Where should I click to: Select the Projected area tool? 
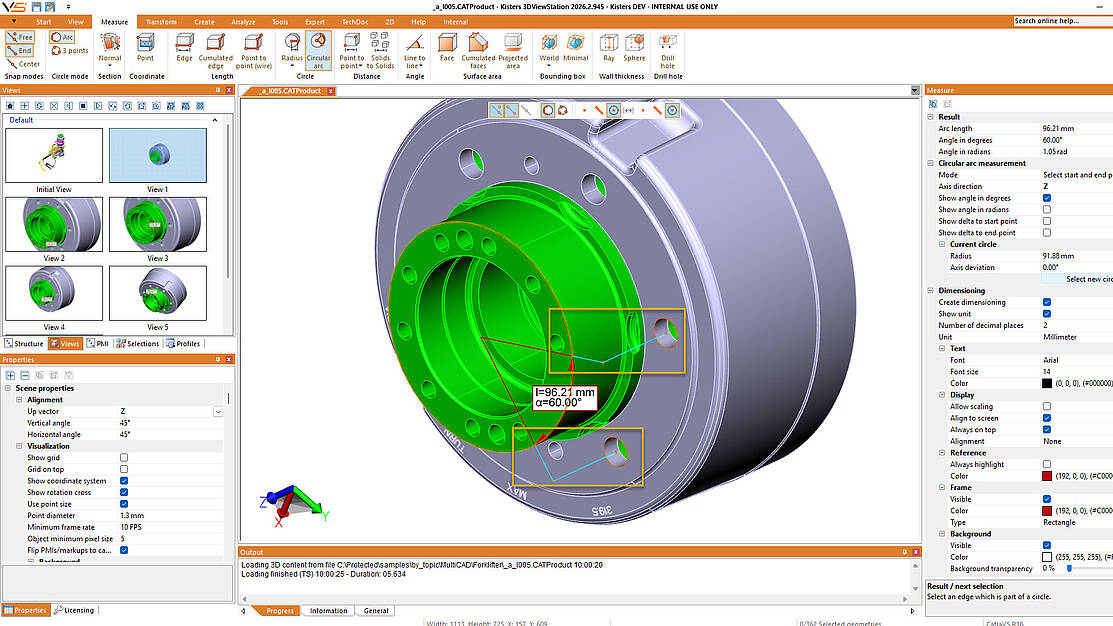point(512,50)
